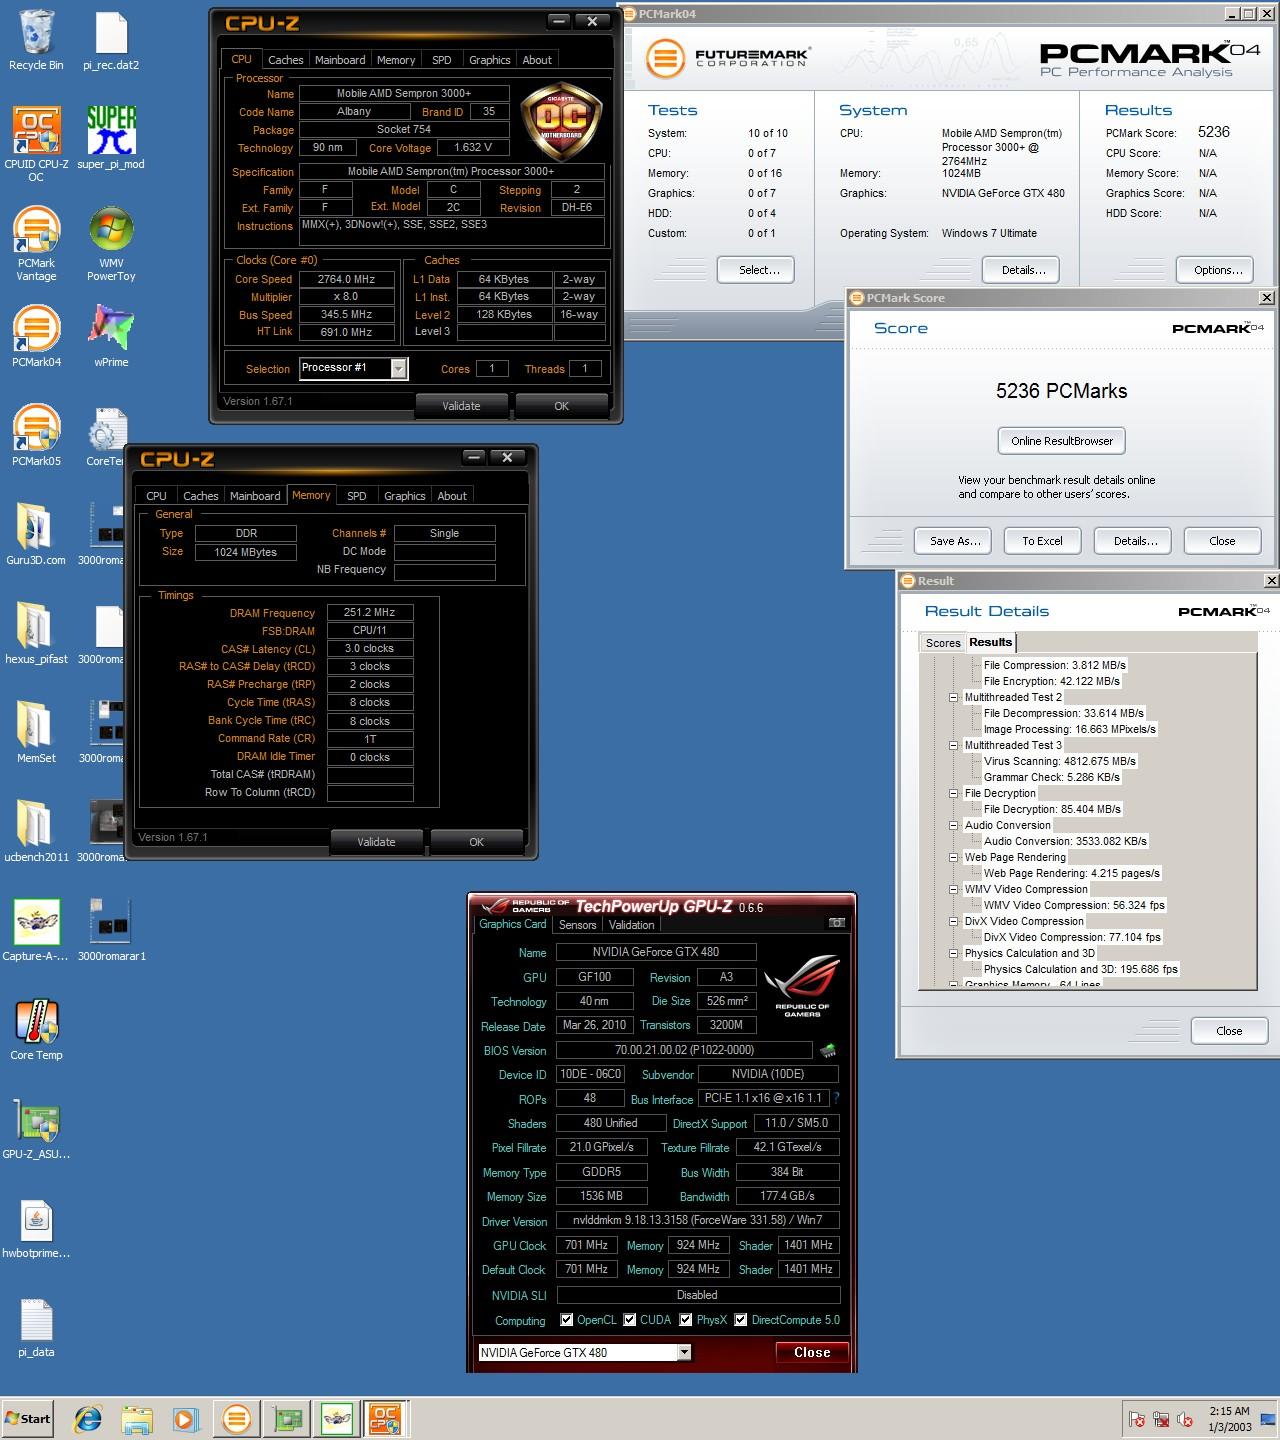Open the hexus_pifast folder icon
The height and width of the screenshot is (1440, 1280).
(36, 633)
